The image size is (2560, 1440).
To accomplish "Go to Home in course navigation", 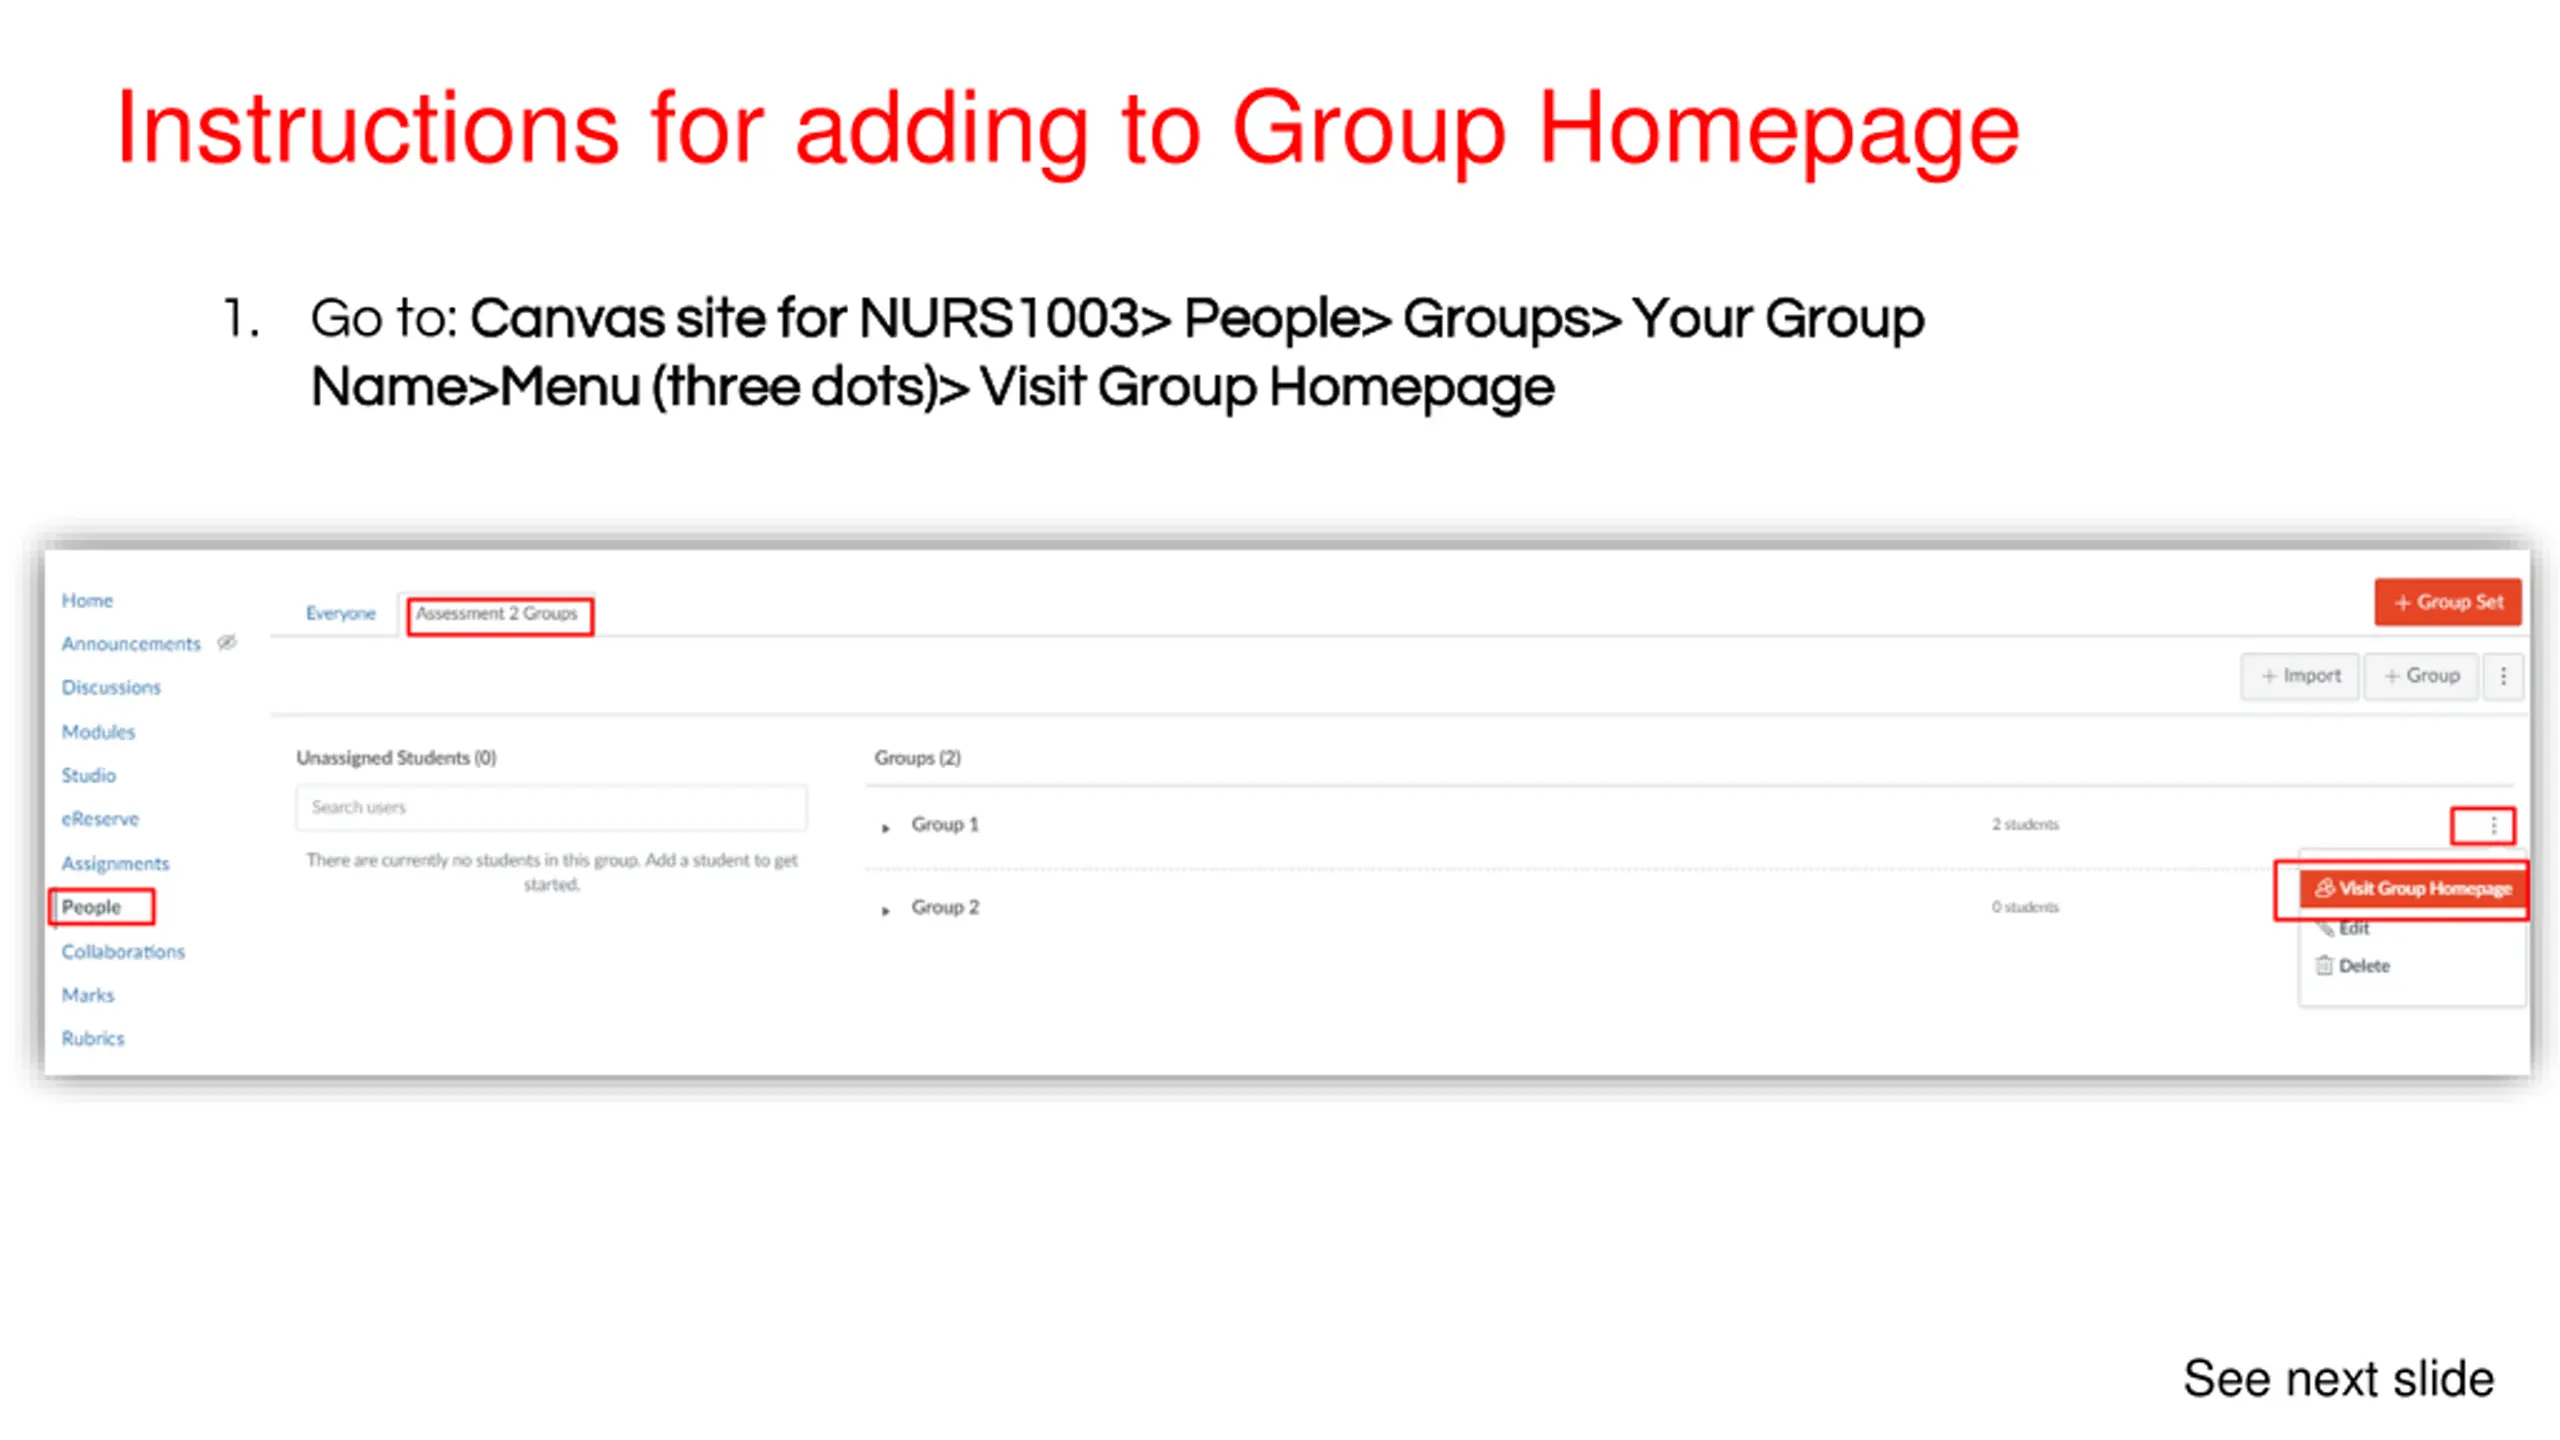I will [87, 600].
